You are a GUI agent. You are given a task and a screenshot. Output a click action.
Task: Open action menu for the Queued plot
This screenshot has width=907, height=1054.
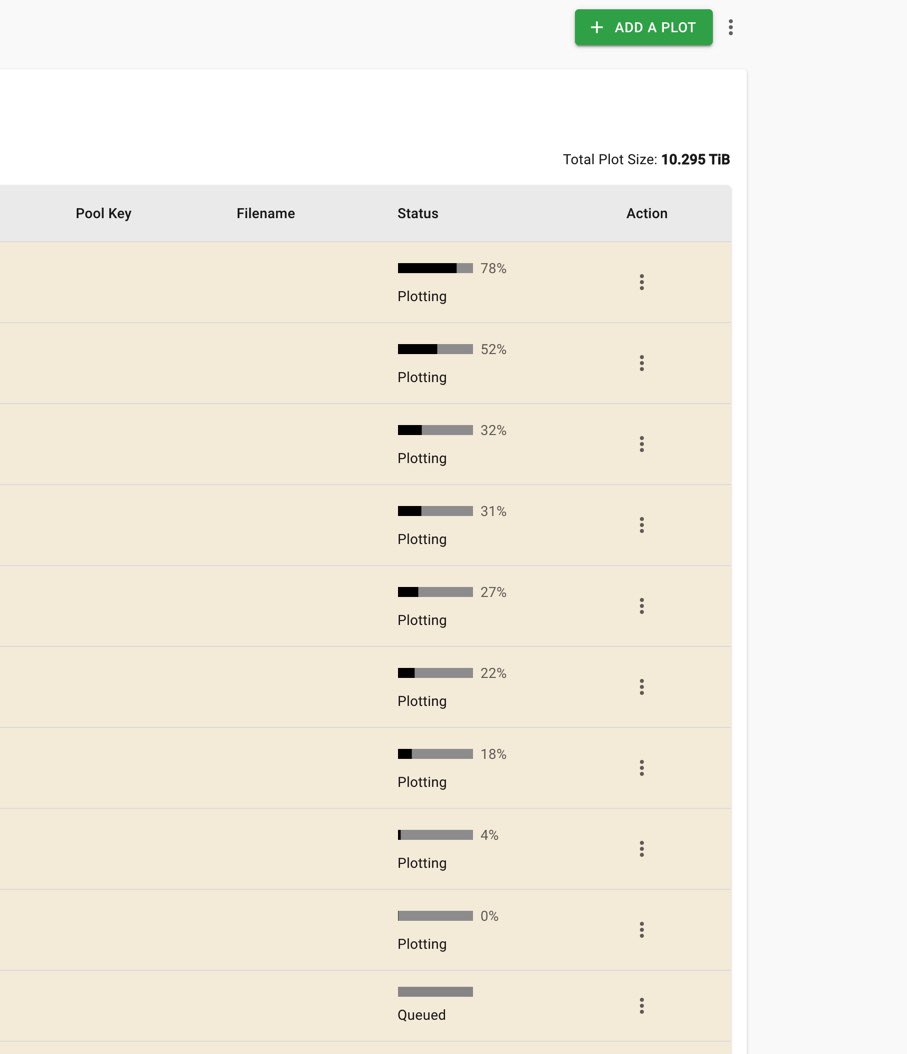[x=642, y=1006]
